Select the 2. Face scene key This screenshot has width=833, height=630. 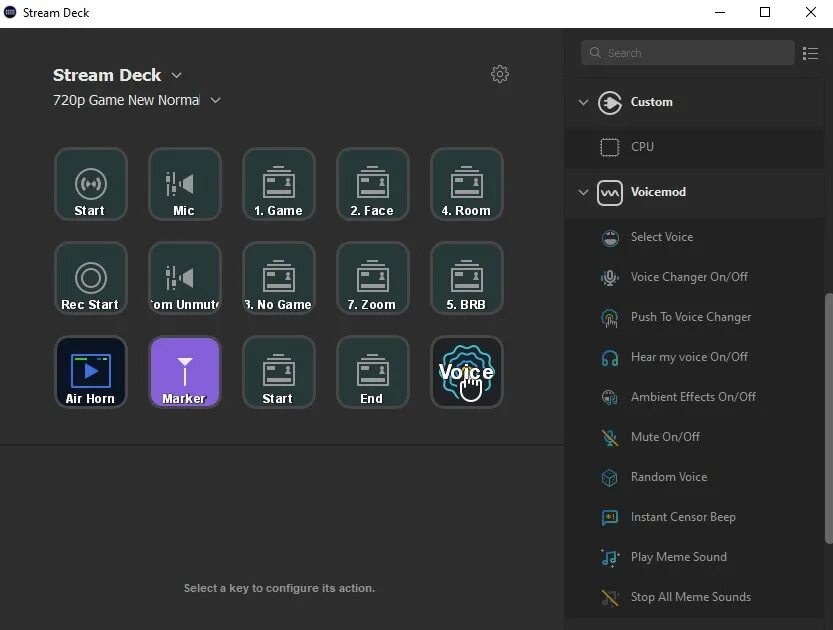[373, 184]
